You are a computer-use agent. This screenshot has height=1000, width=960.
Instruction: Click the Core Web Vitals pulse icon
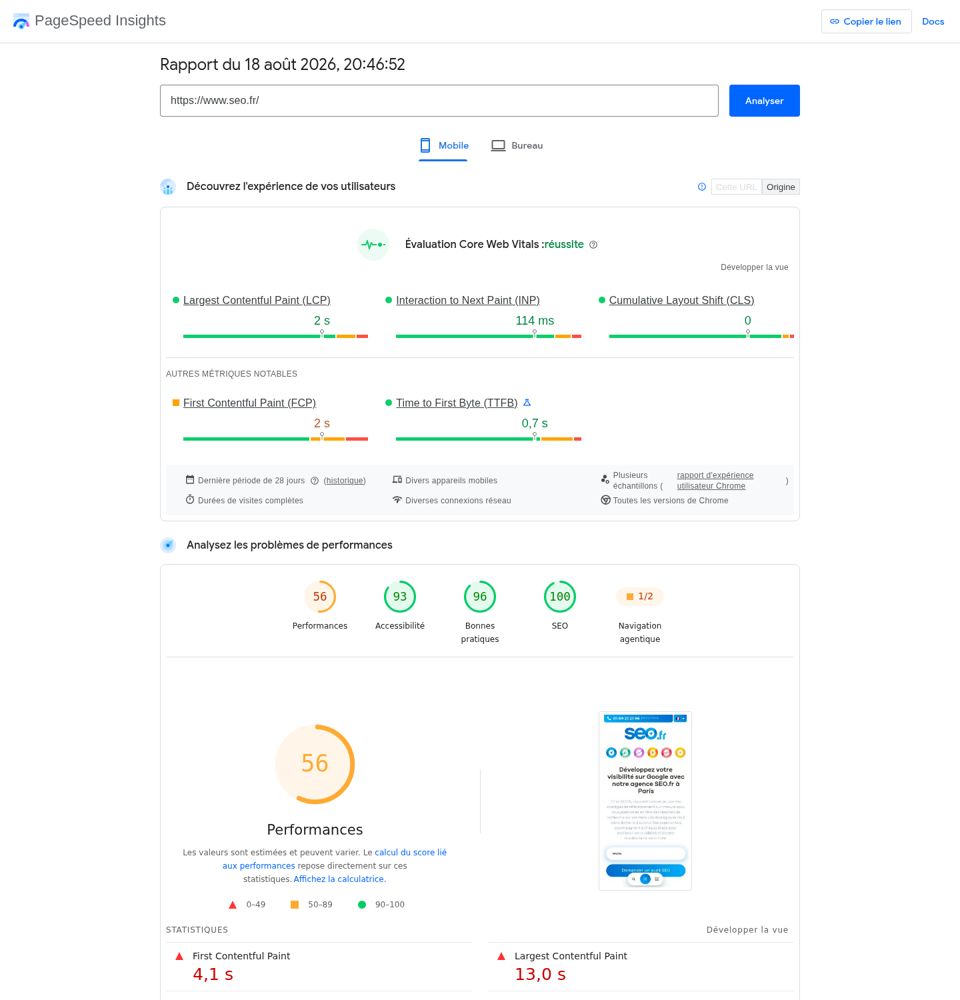(373, 244)
